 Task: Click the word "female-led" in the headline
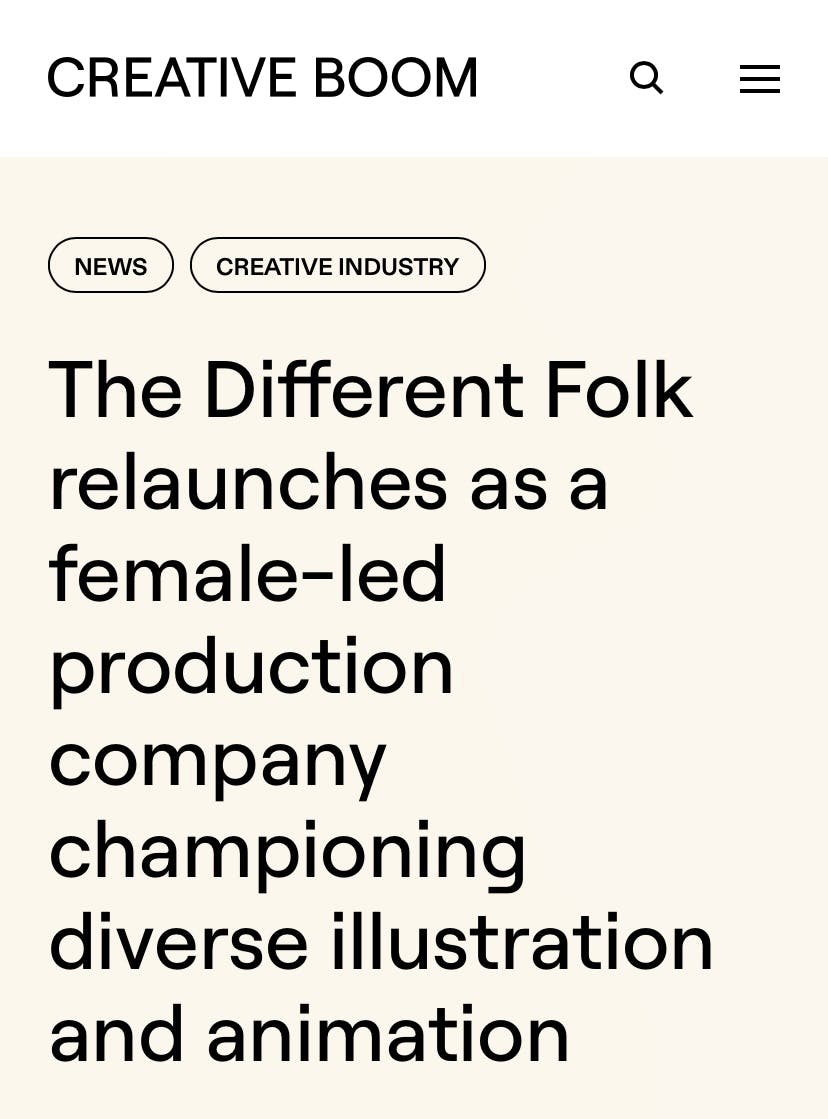(x=247, y=574)
